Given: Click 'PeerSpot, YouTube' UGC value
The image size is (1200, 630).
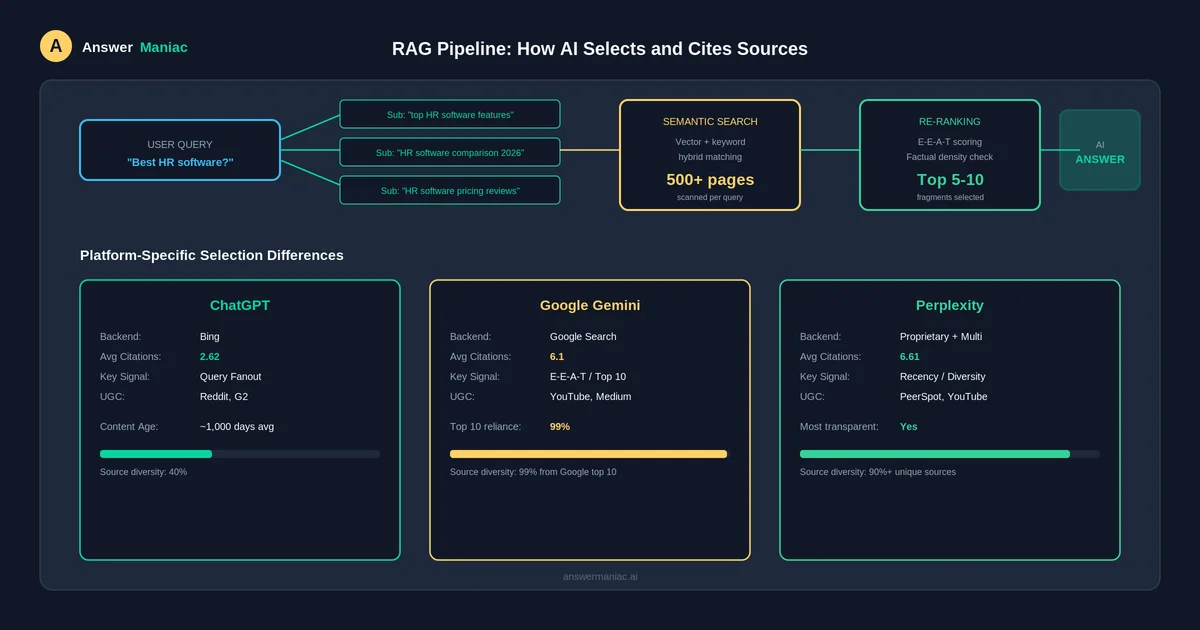Looking at the screenshot, I should [x=943, y=397].
